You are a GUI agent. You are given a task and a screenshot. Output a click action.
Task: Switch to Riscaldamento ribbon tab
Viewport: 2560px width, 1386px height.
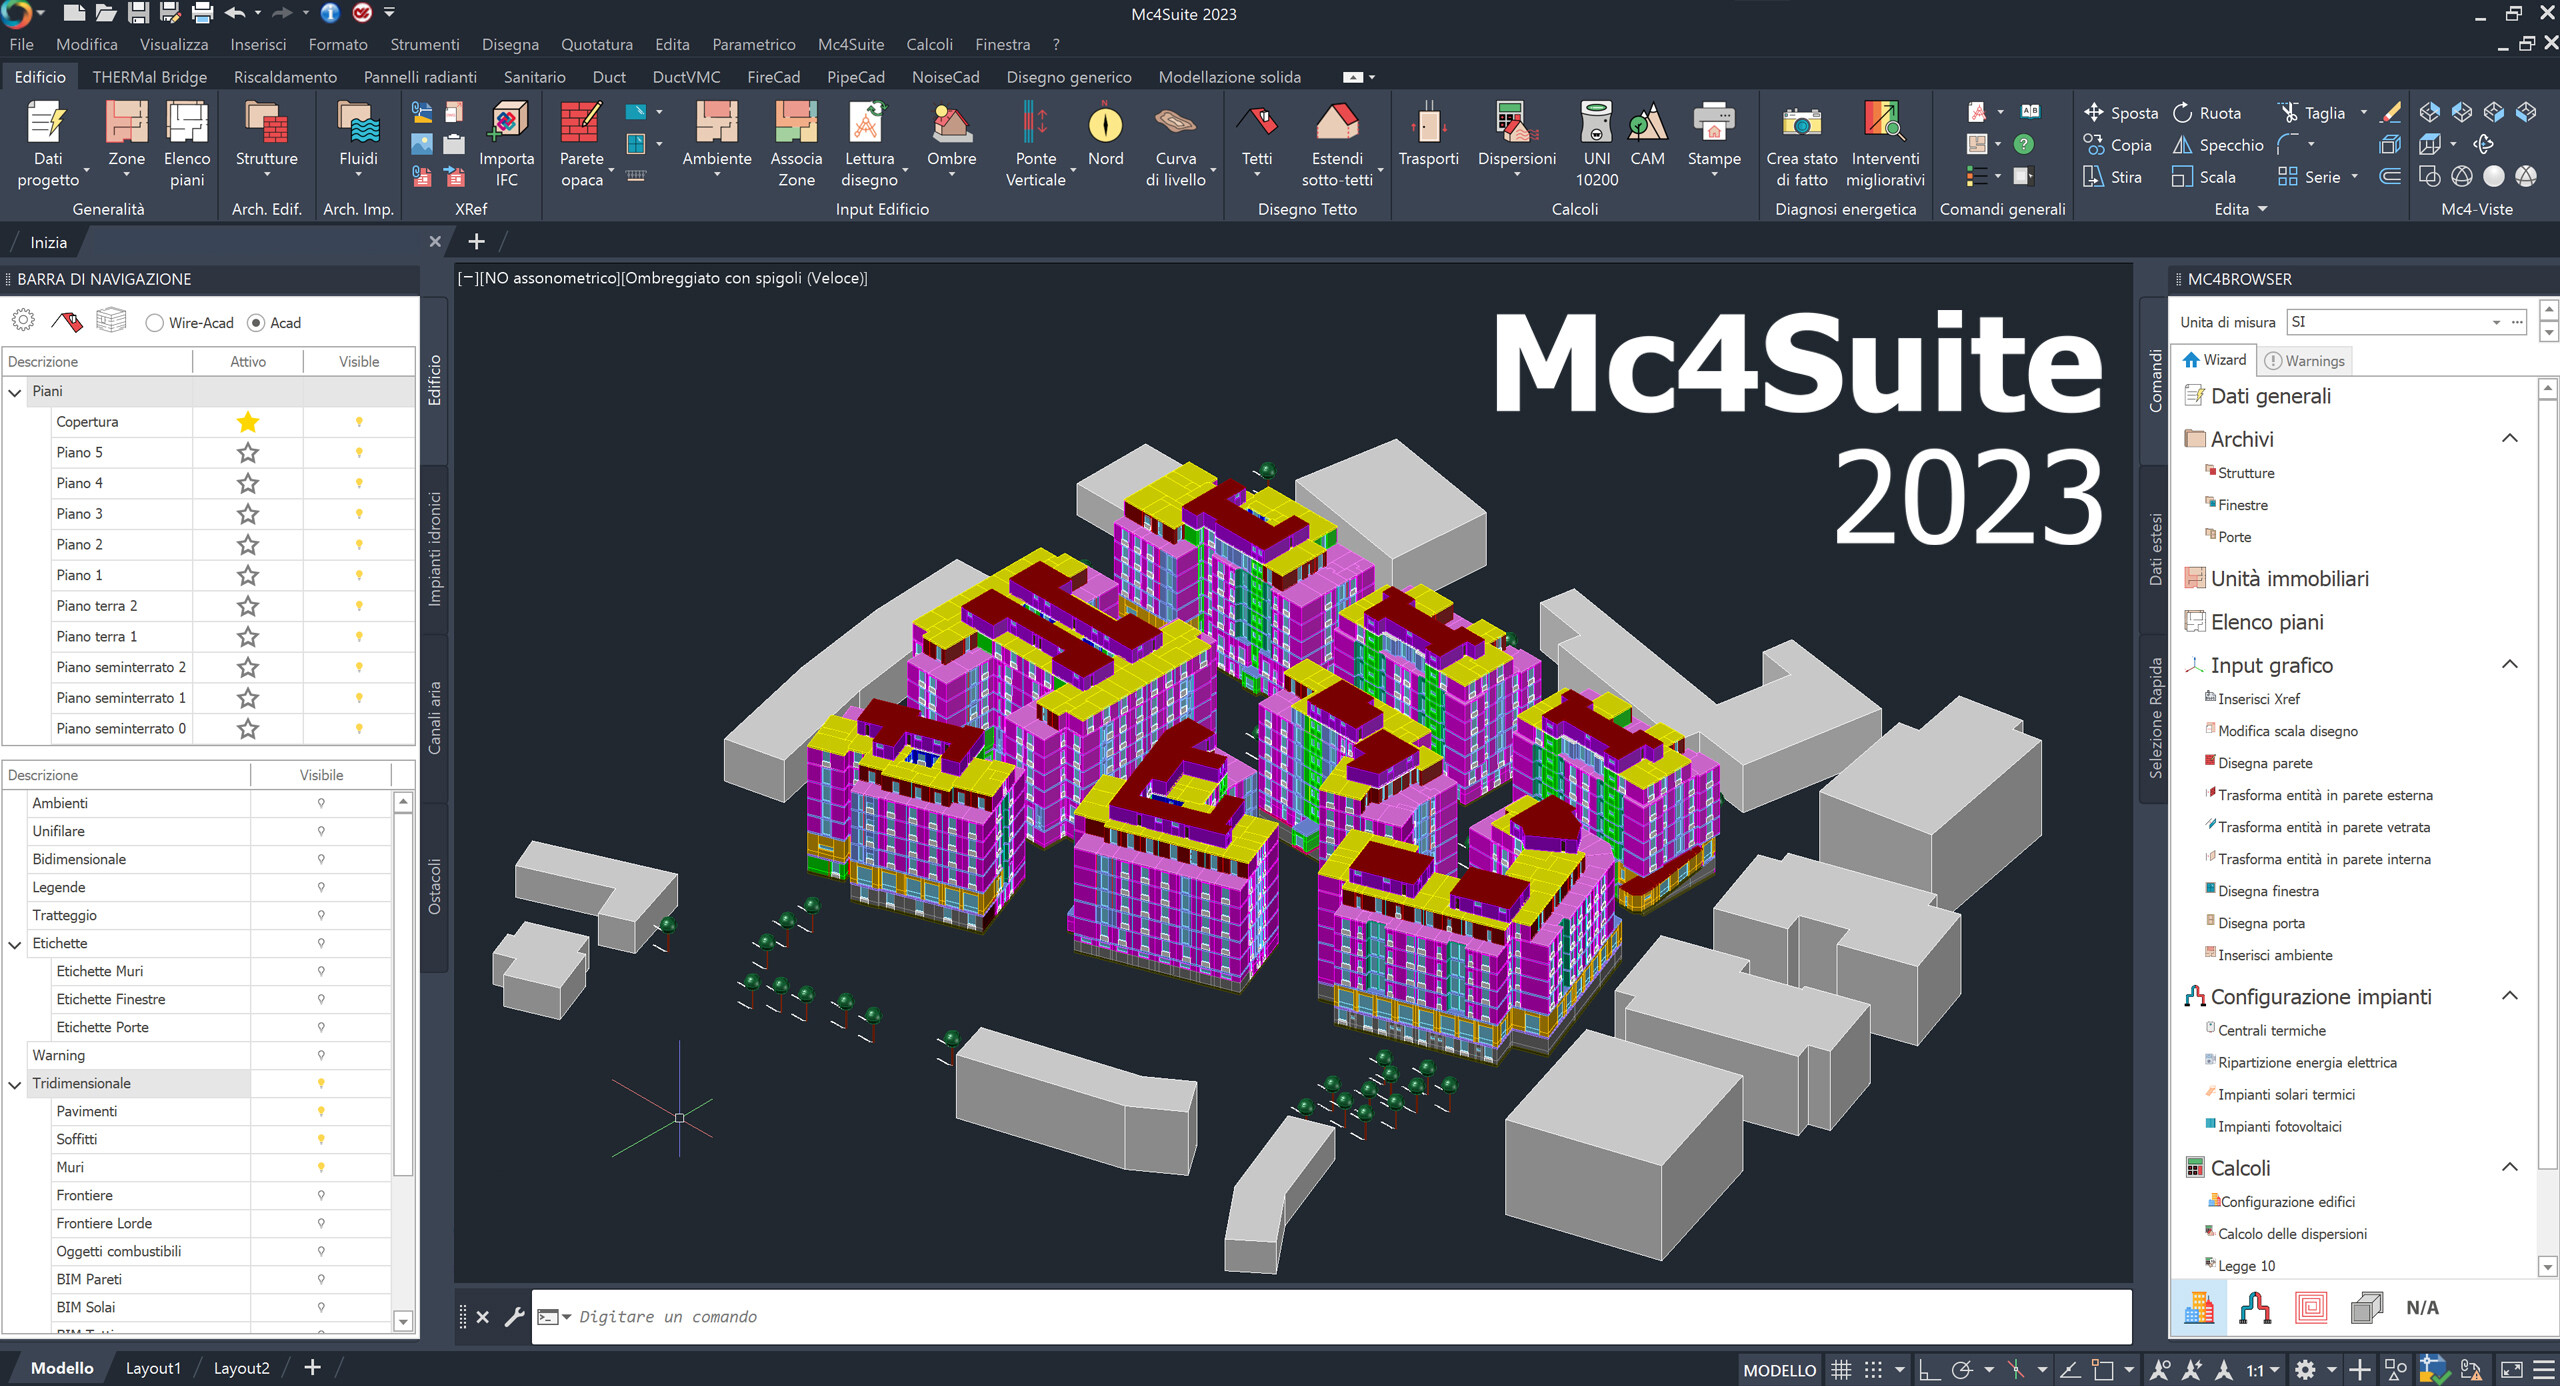[285, 77]
